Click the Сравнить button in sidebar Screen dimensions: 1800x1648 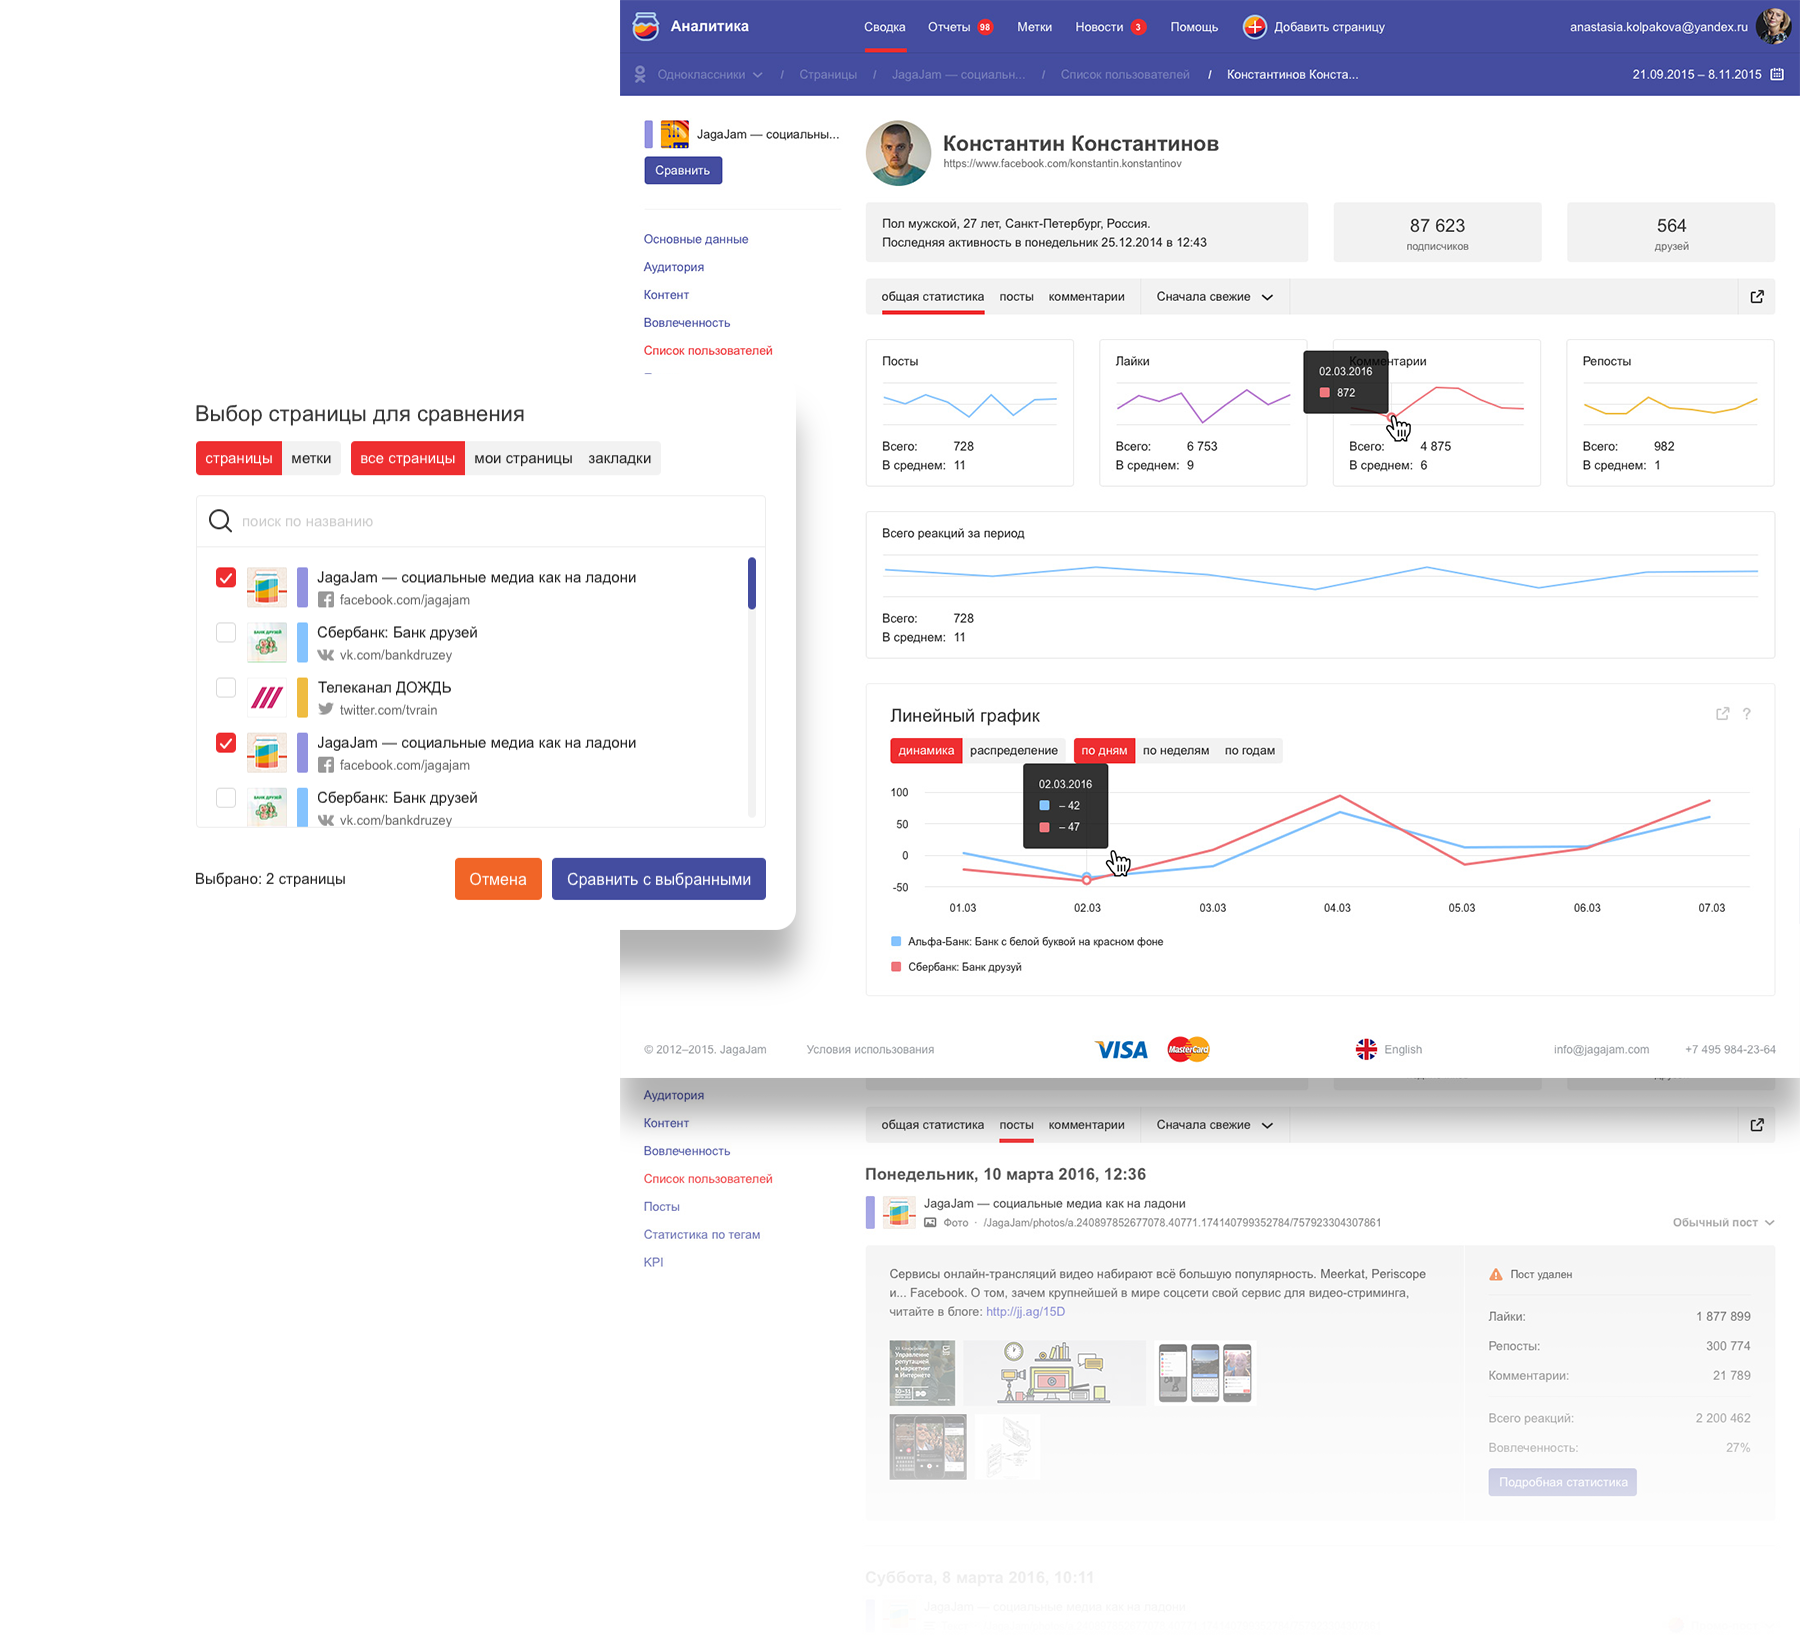coord(683,171)
